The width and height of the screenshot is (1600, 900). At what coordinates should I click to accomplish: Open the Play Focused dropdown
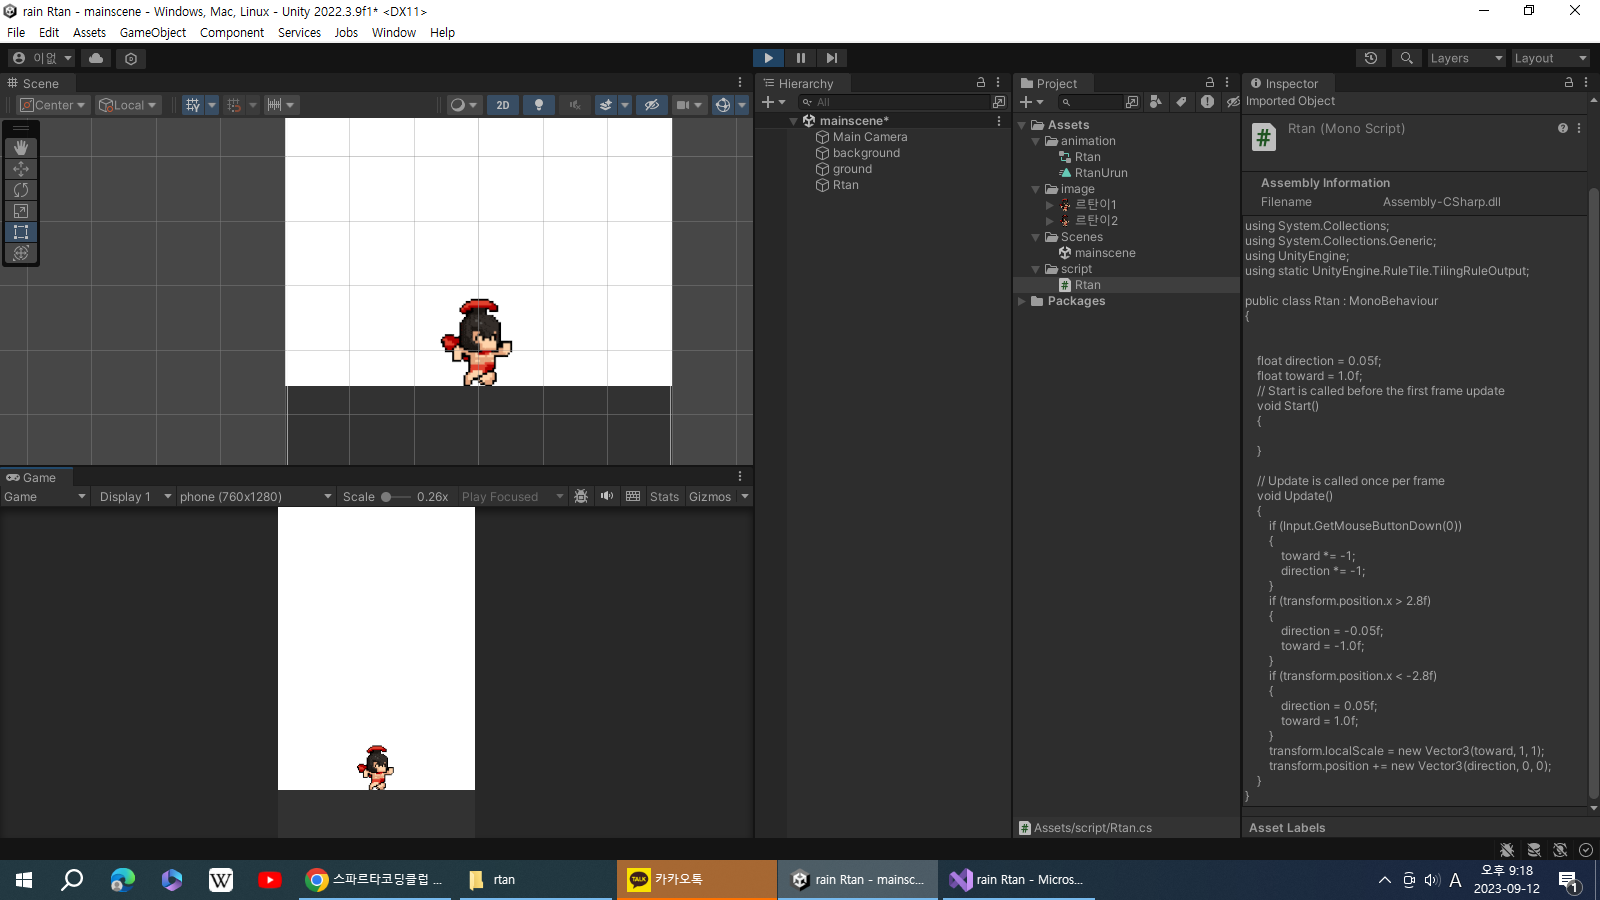(512, 497)
